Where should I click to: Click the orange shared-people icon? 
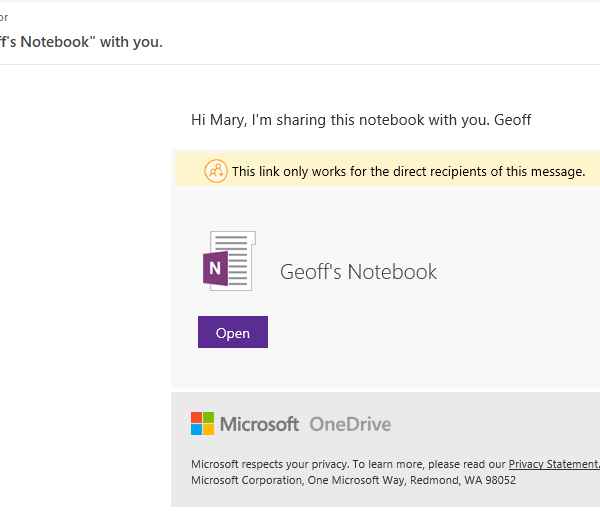tap(216, 171)
